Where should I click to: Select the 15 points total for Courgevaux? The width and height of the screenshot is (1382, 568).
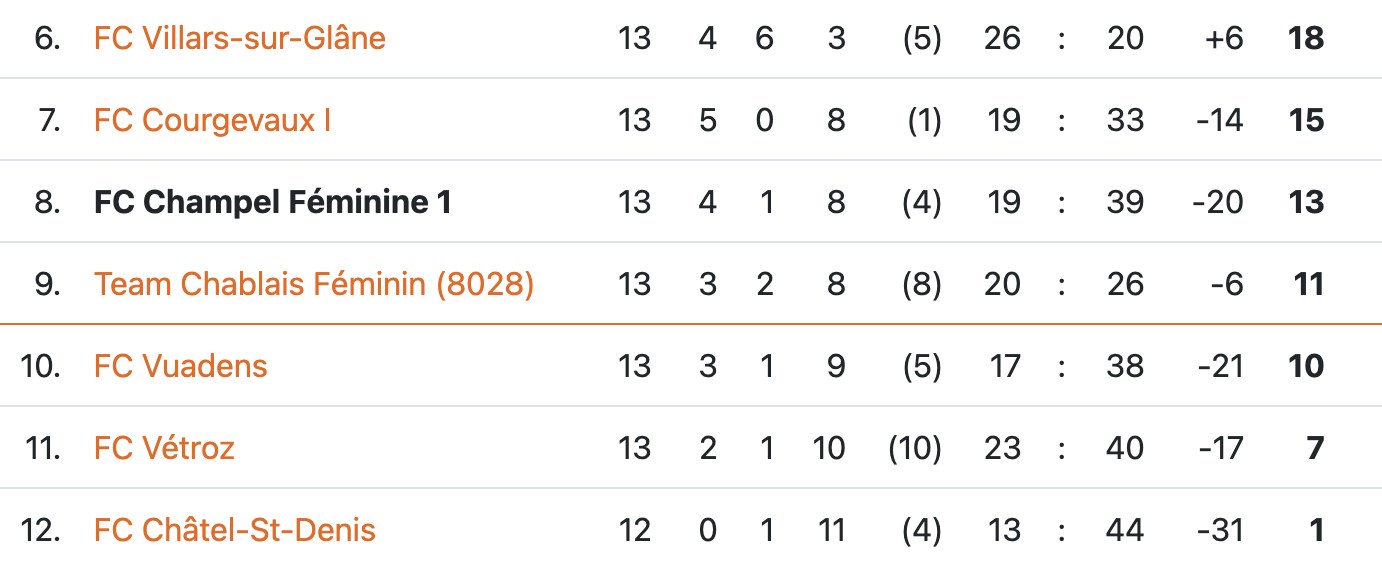[x=1306, y=120]
